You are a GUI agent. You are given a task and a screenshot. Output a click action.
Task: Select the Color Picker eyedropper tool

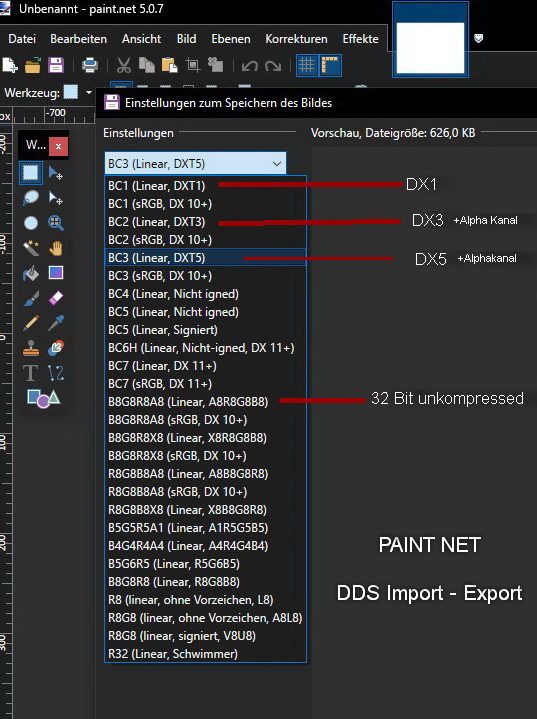tap(55, 323)
